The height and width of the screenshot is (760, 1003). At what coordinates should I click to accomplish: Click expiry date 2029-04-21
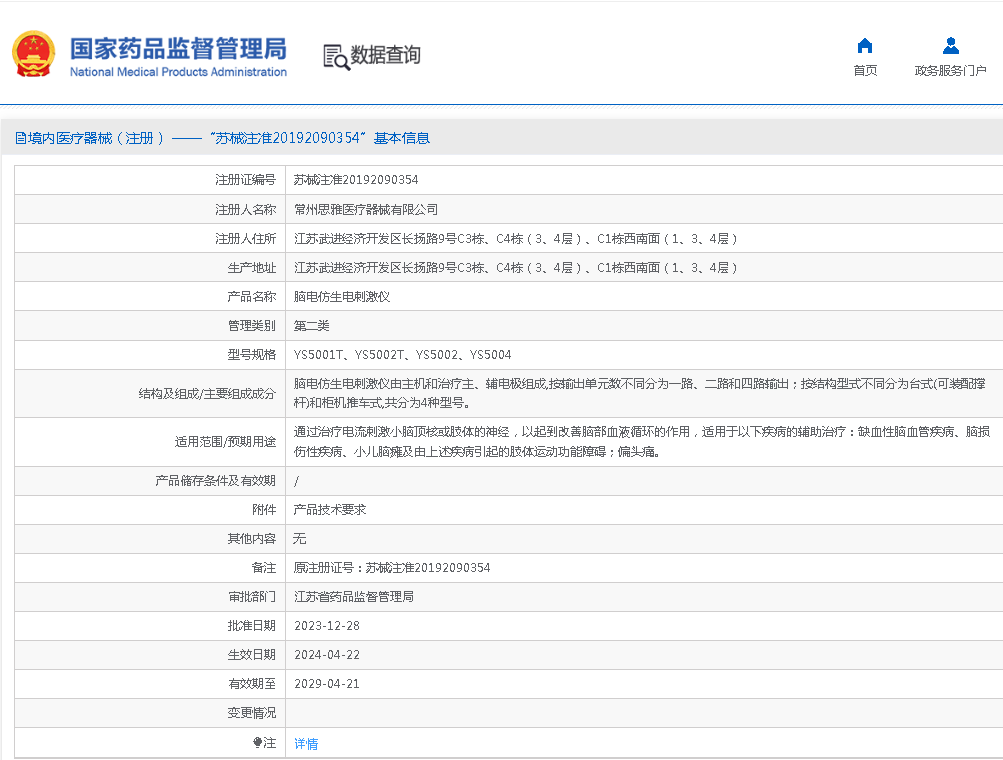[x=327, y=684]
